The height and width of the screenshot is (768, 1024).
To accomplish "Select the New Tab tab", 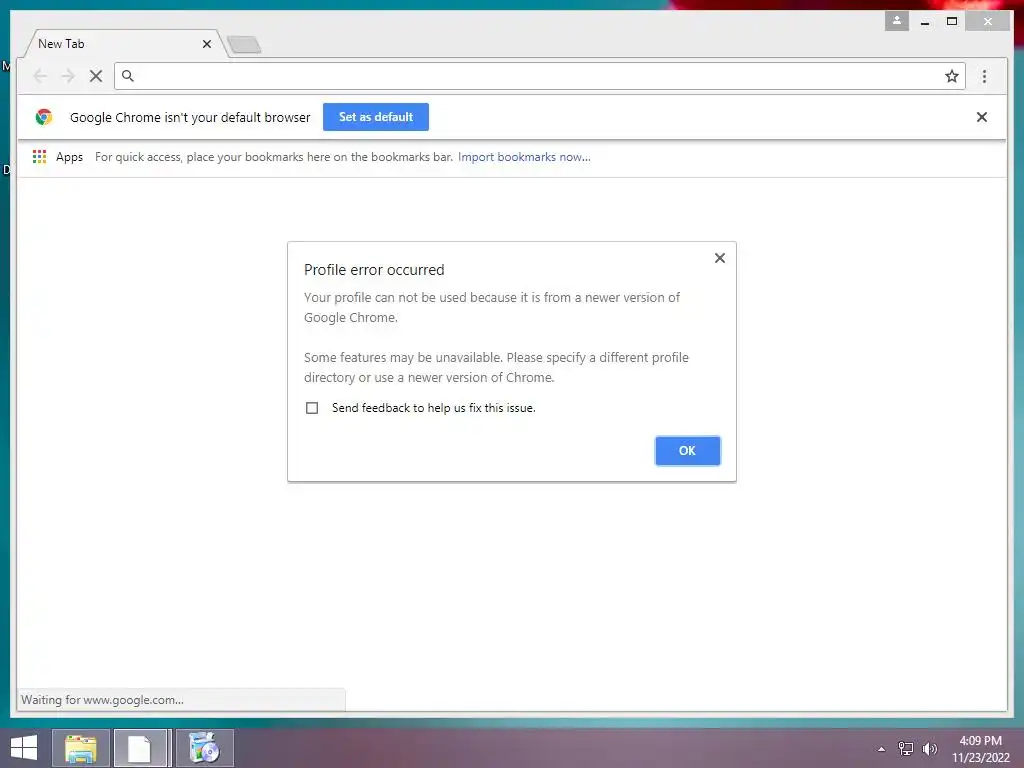I will pyautogui.click(x=124, y=44).
